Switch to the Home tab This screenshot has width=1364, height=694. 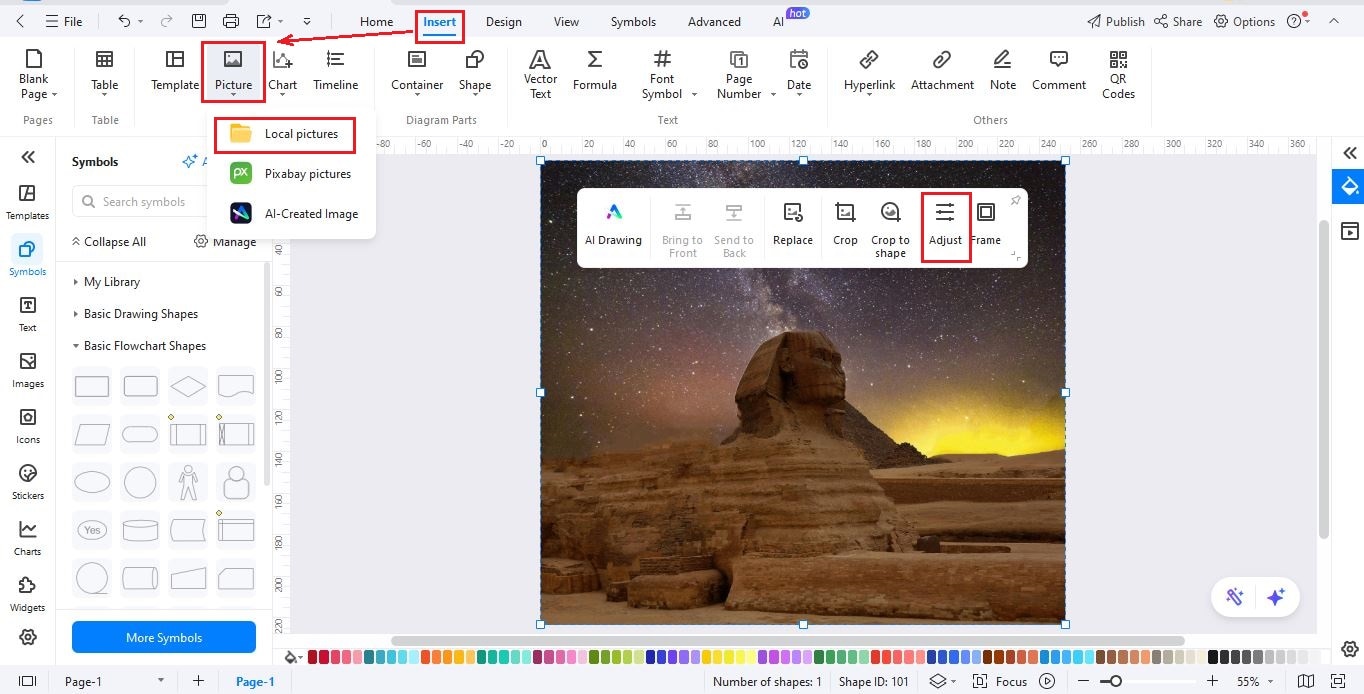[x=376, y=21]
